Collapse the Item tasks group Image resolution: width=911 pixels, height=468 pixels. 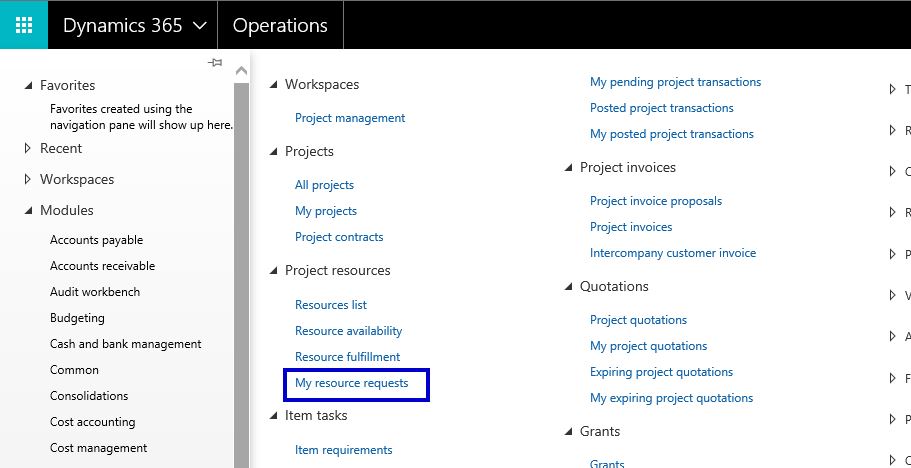pyautogui.click(x=274, y=415)
